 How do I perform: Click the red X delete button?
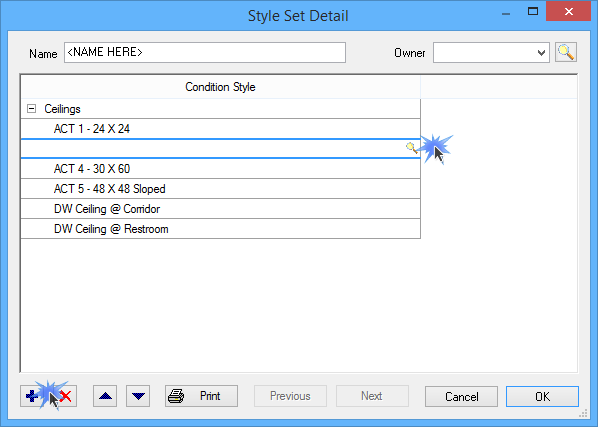pyautogui.click(x=66, y=396)
